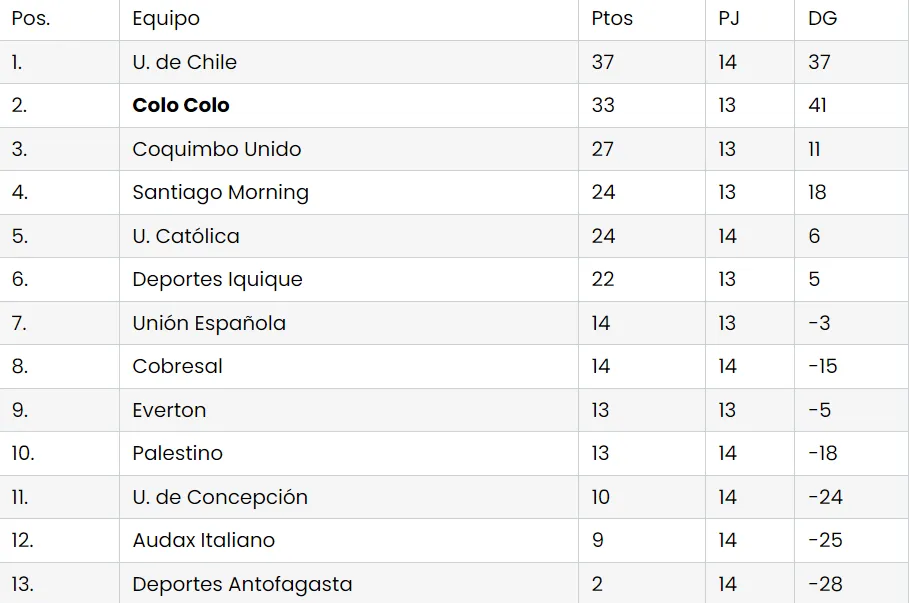Click the Santiago Morning team name
The height and width of the screenshot is (603, 909).
coord(220,192)
